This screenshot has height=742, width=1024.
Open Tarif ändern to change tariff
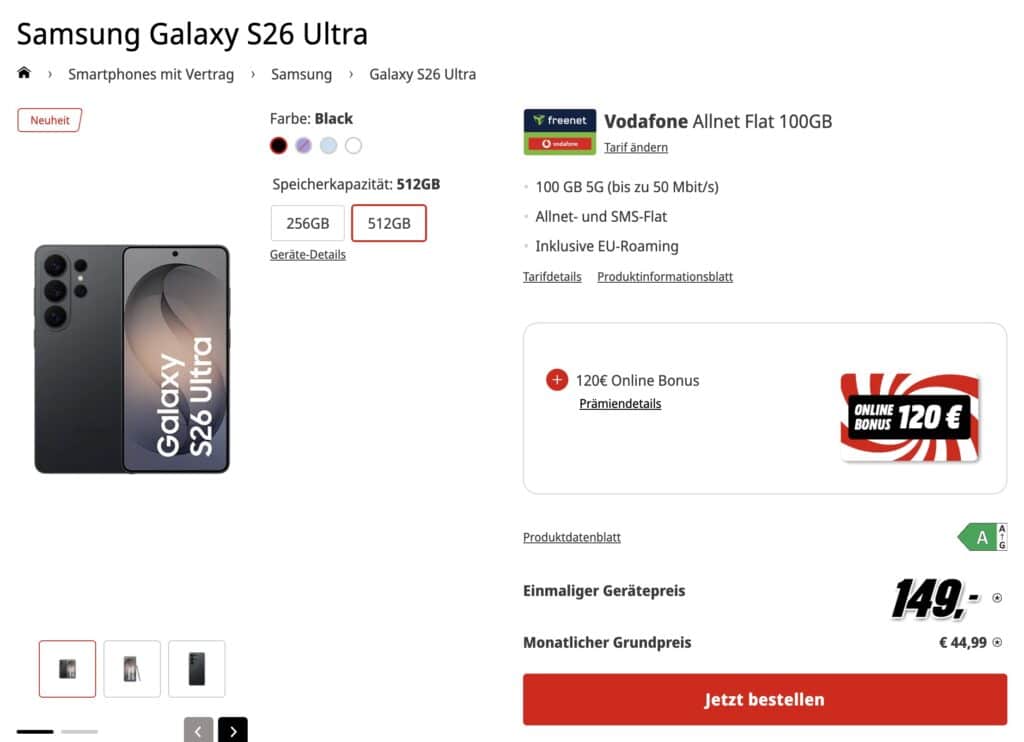[636, 148]
